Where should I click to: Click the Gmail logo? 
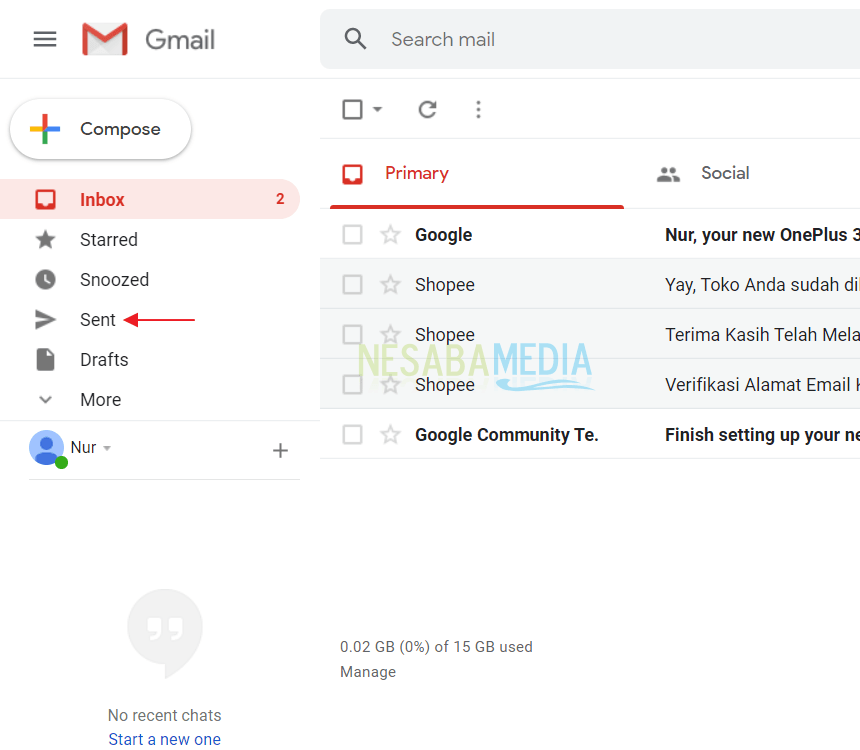[x=149, y=39]
